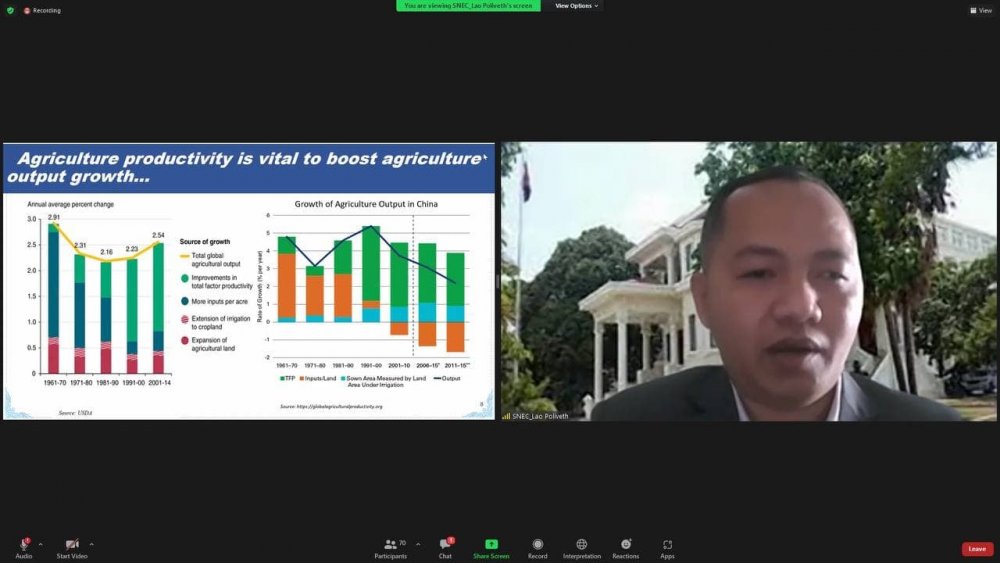
Task: Open the Apps panel
Action: click(667, 545)
